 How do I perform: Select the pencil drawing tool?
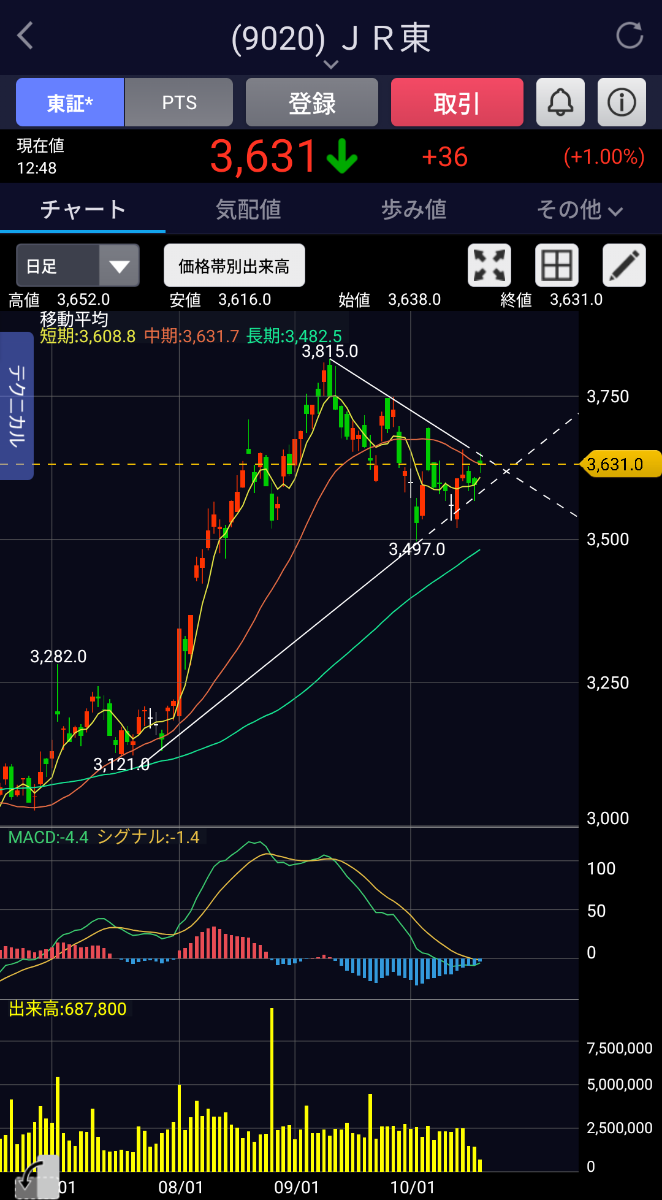coord(624,266)
